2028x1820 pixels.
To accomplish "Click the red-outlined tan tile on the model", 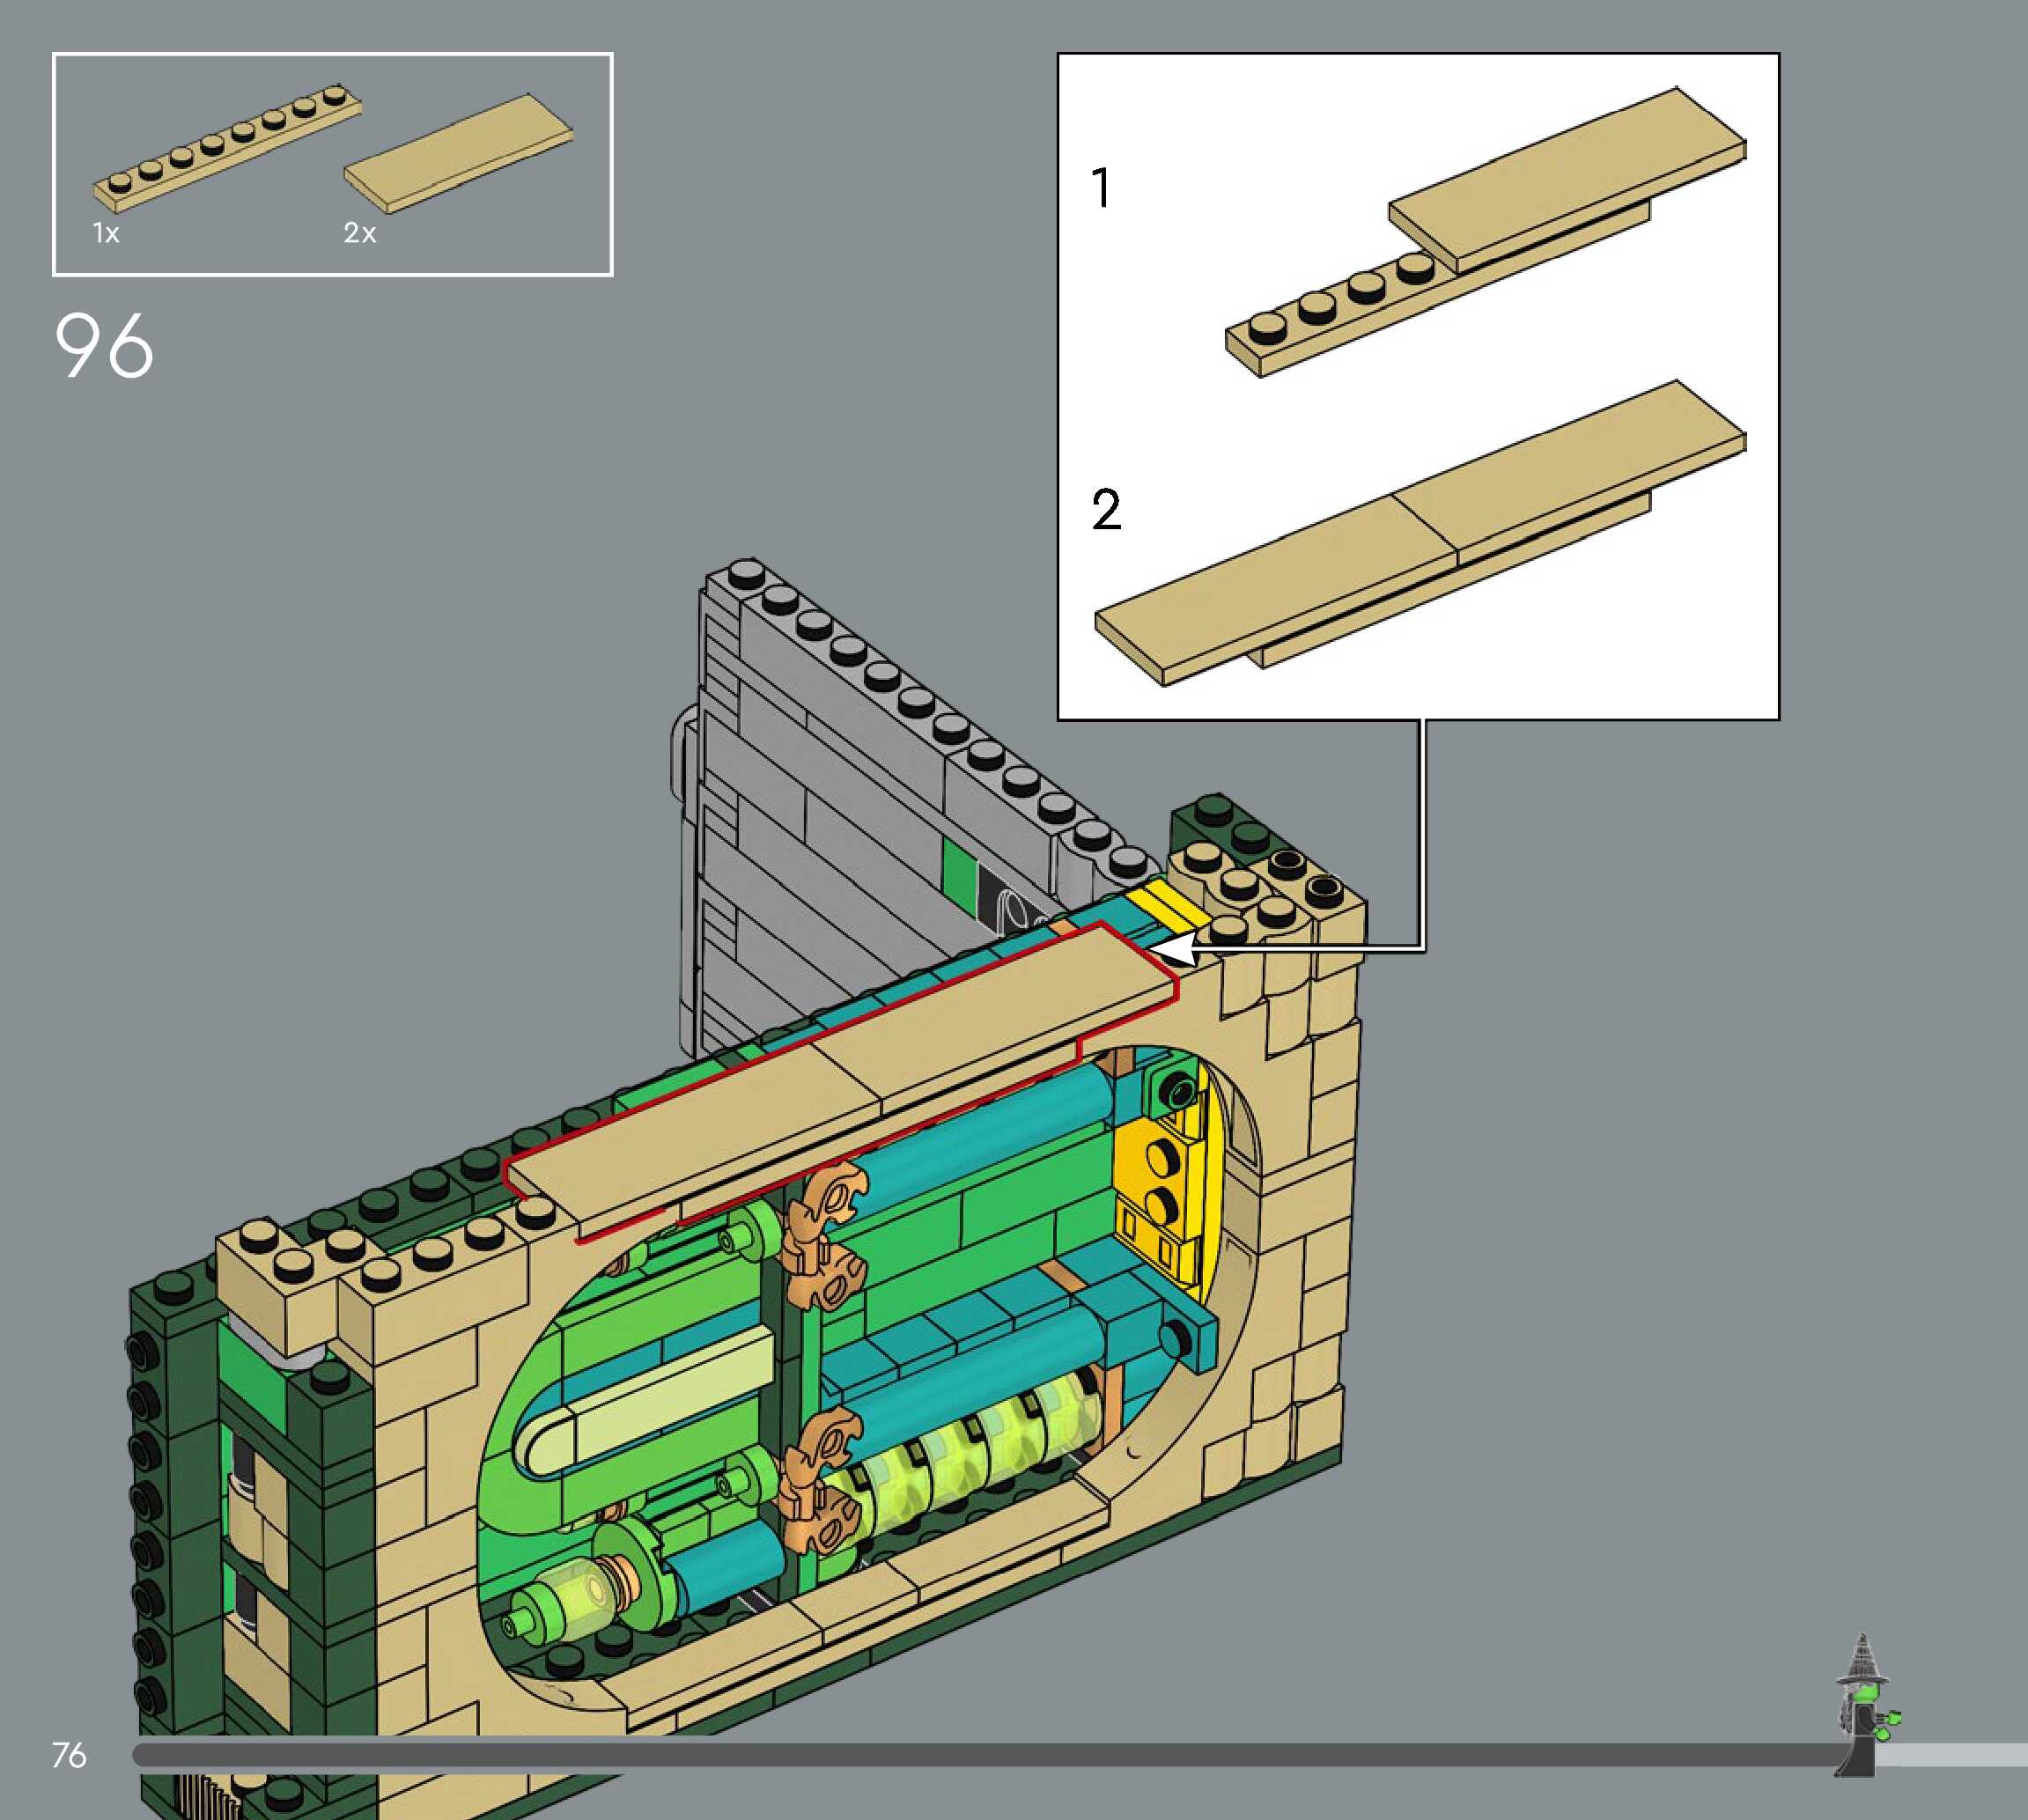I will click(850, 1060).
